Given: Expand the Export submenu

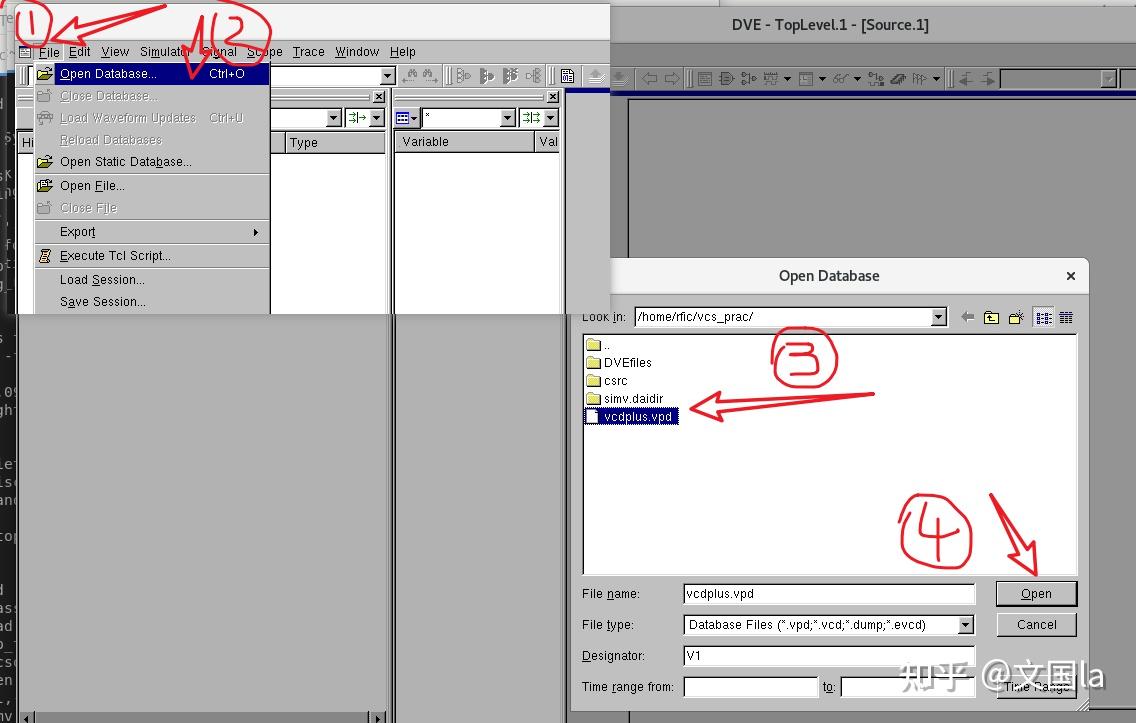Looking at the screenshot, I should coord(152,232).
